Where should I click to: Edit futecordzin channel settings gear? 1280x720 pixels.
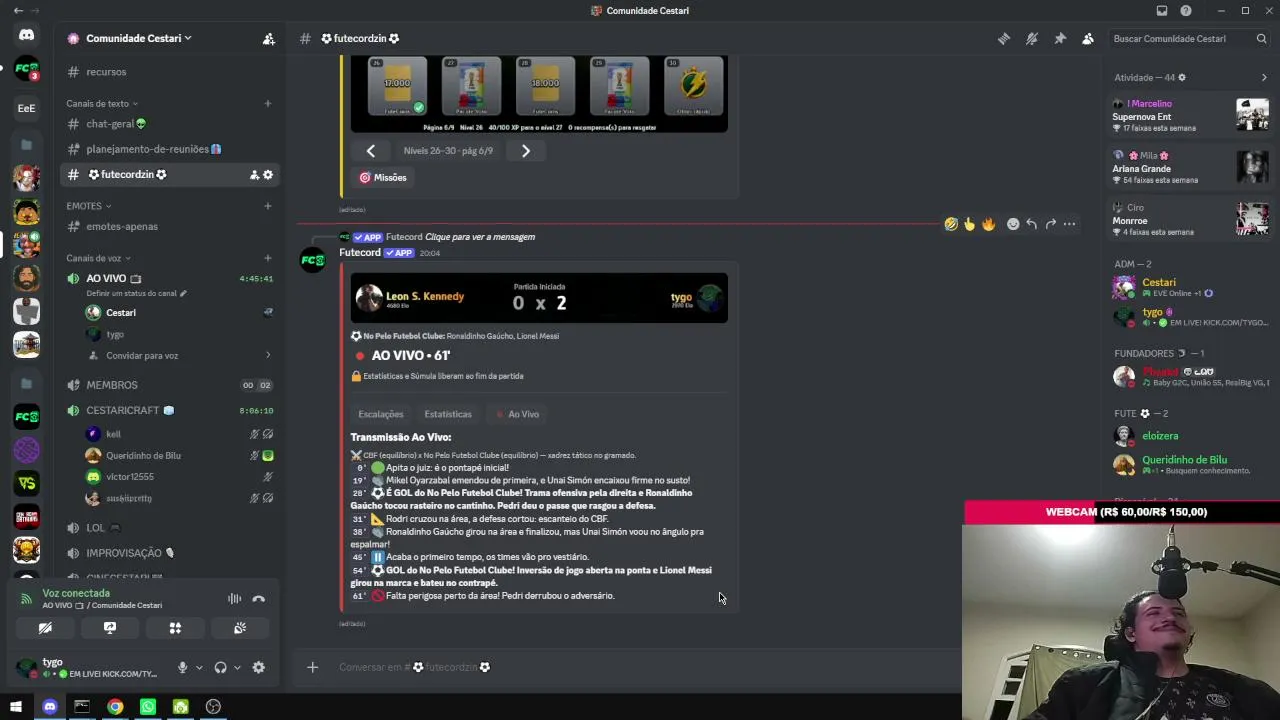pyautogui.click(x=268, y=175)
